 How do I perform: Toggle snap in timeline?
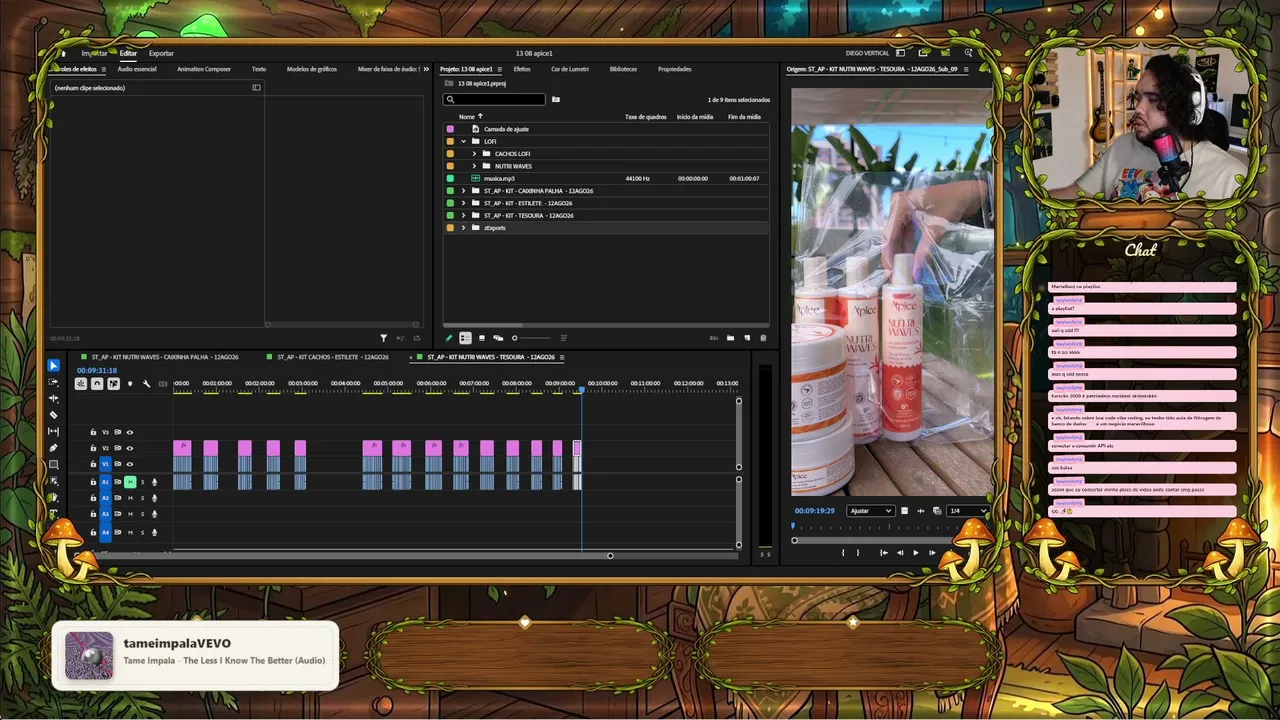[x=97, y=384]
